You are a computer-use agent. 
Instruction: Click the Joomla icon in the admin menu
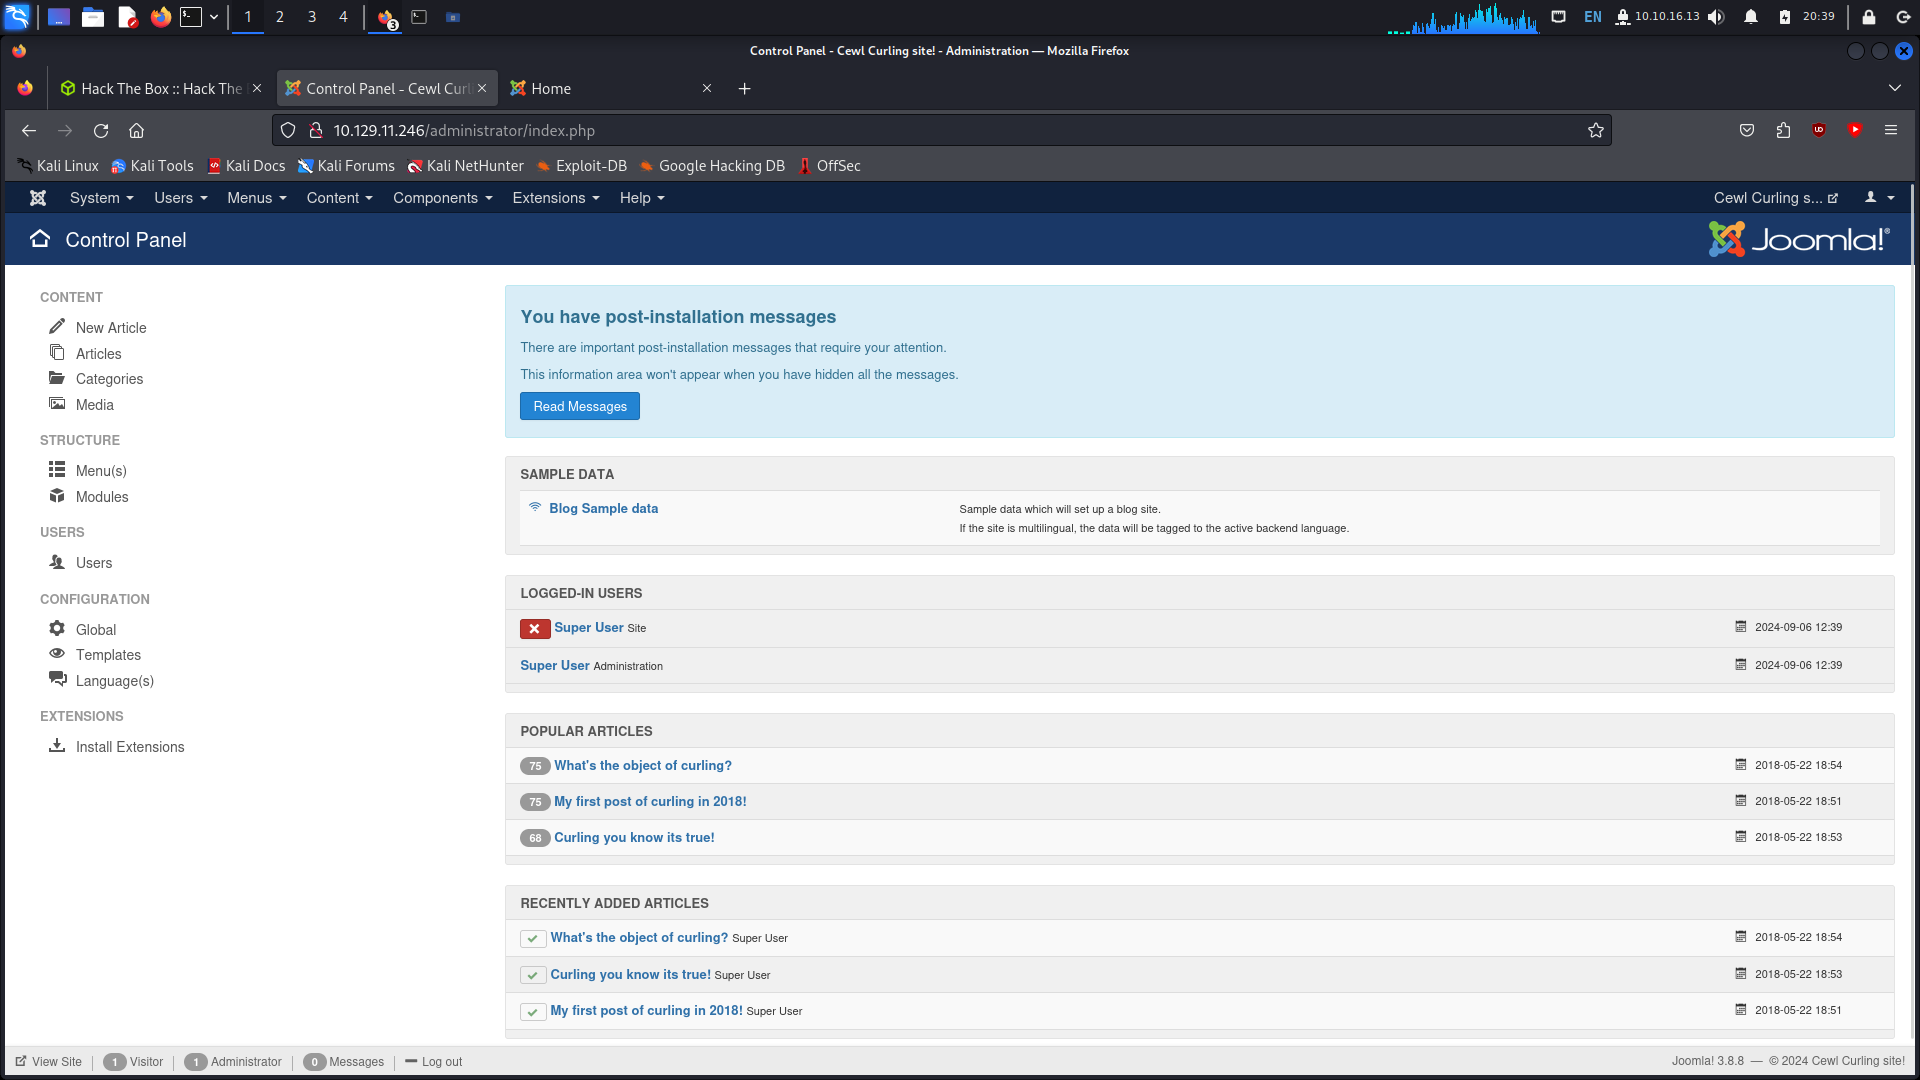point(38,198)
